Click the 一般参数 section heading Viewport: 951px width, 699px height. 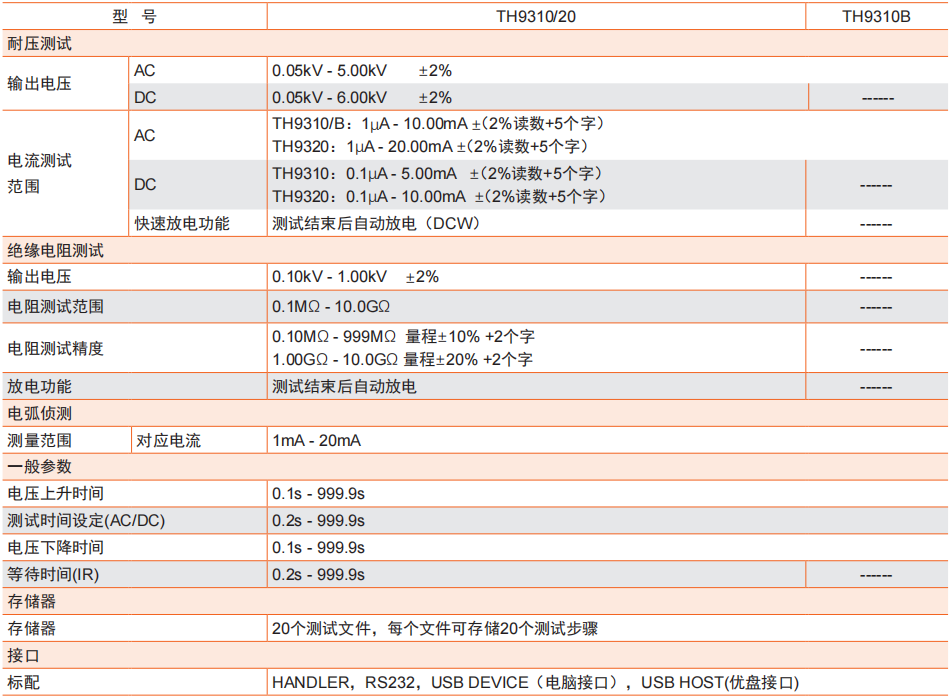(x=40, y=467)
